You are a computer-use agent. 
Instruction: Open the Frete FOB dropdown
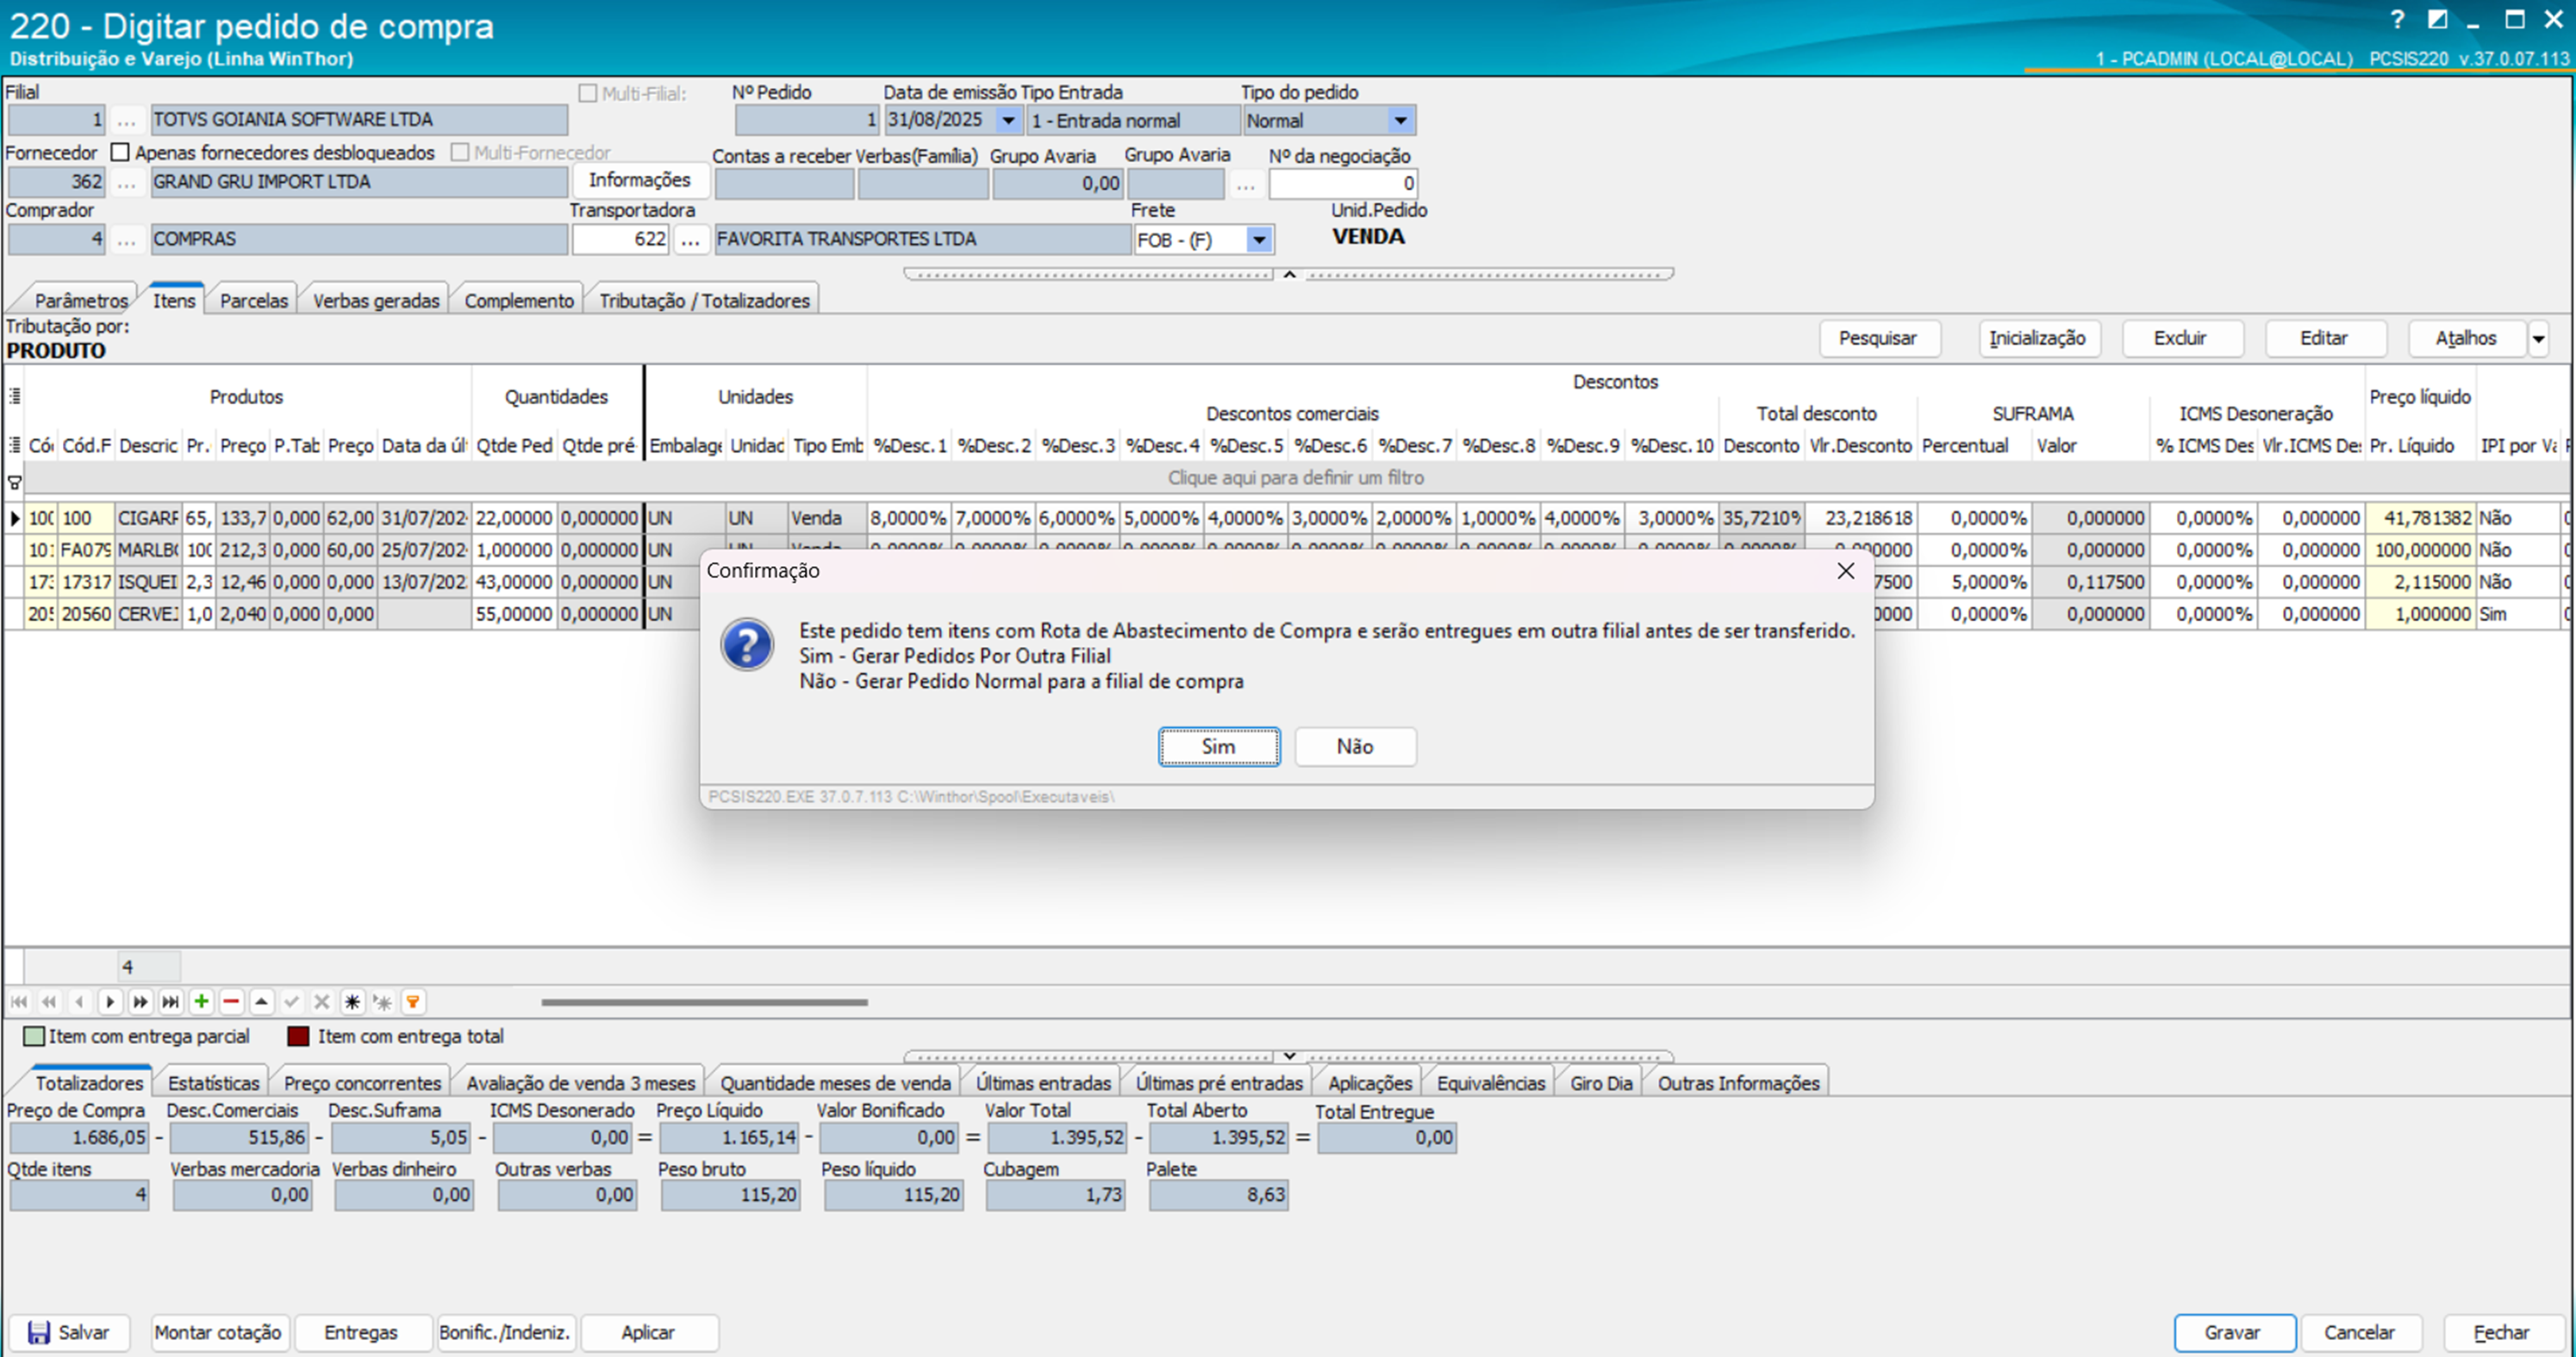[x=1259, y=239]
